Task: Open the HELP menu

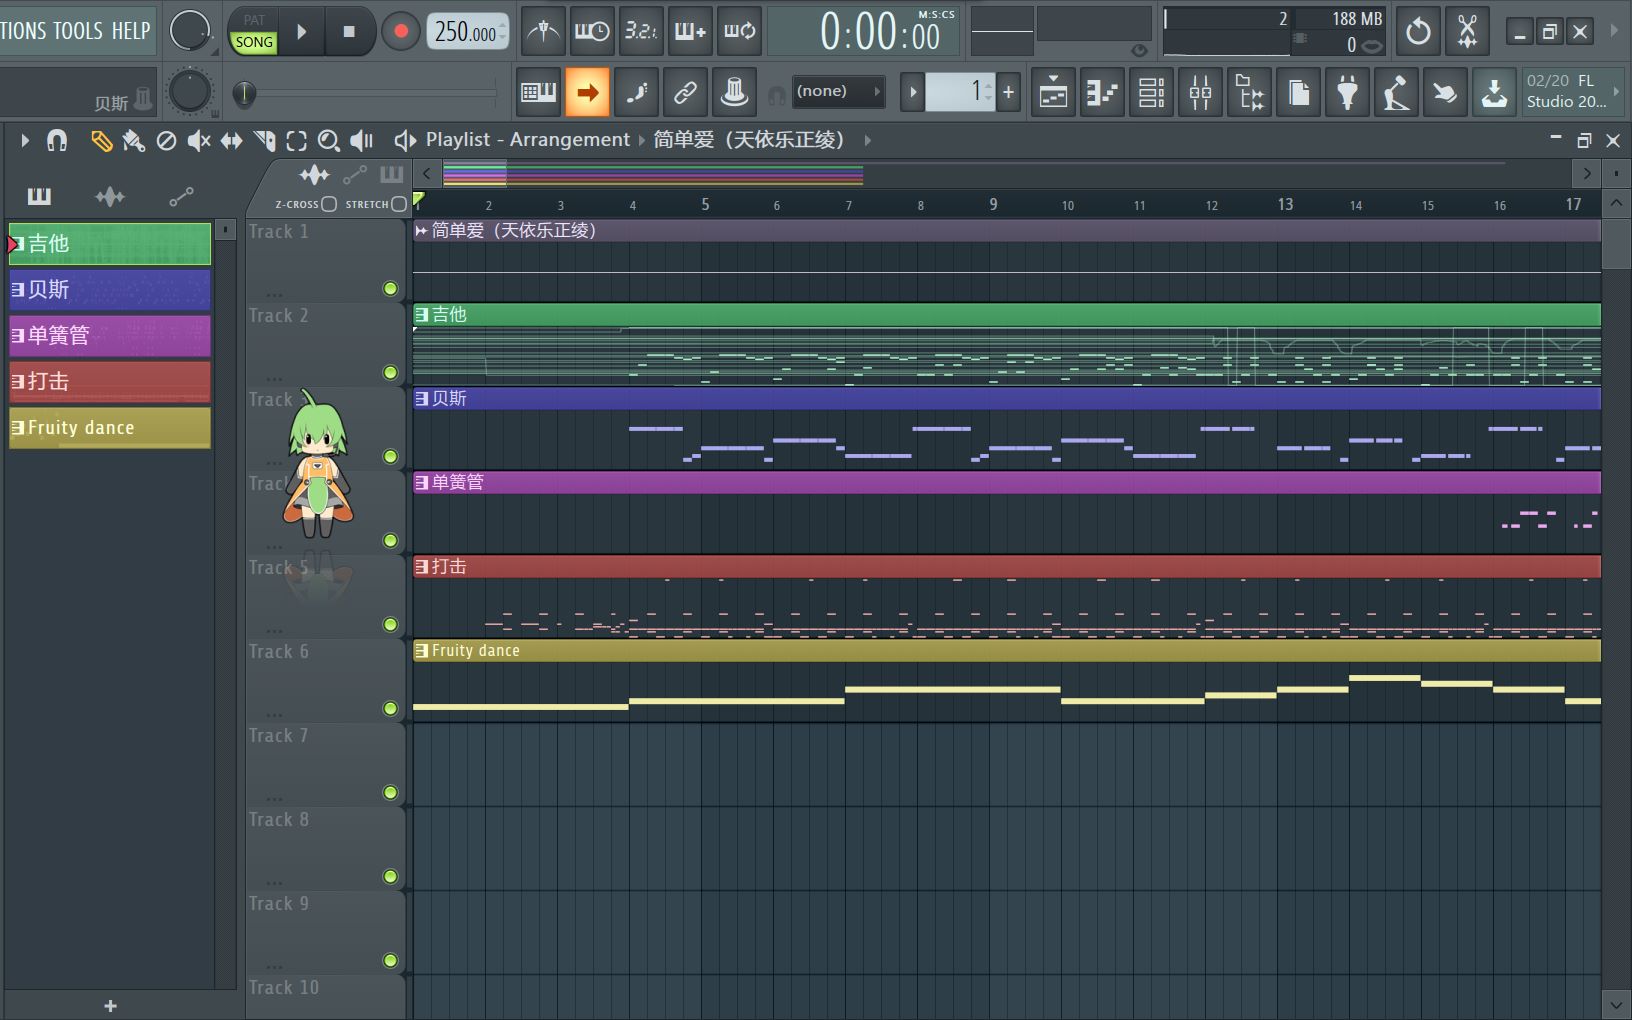Action: point(131,31)
